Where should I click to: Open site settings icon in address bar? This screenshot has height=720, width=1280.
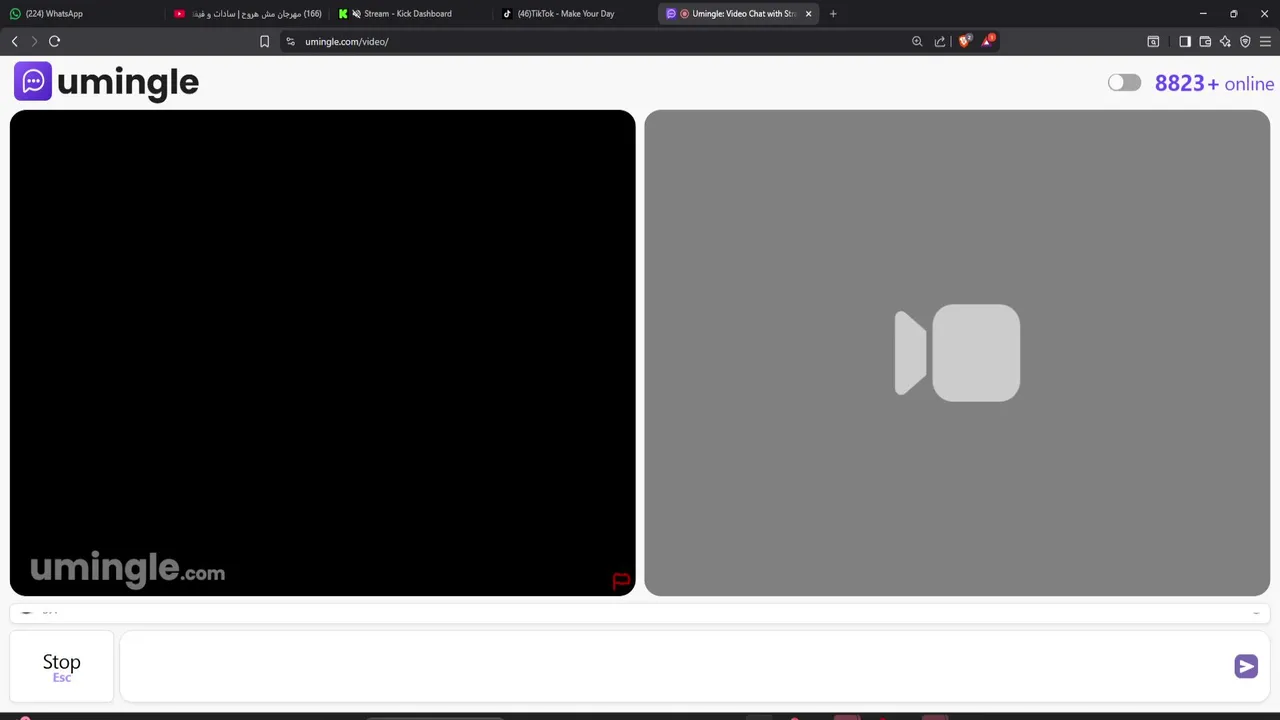click(x=290, y=41)
